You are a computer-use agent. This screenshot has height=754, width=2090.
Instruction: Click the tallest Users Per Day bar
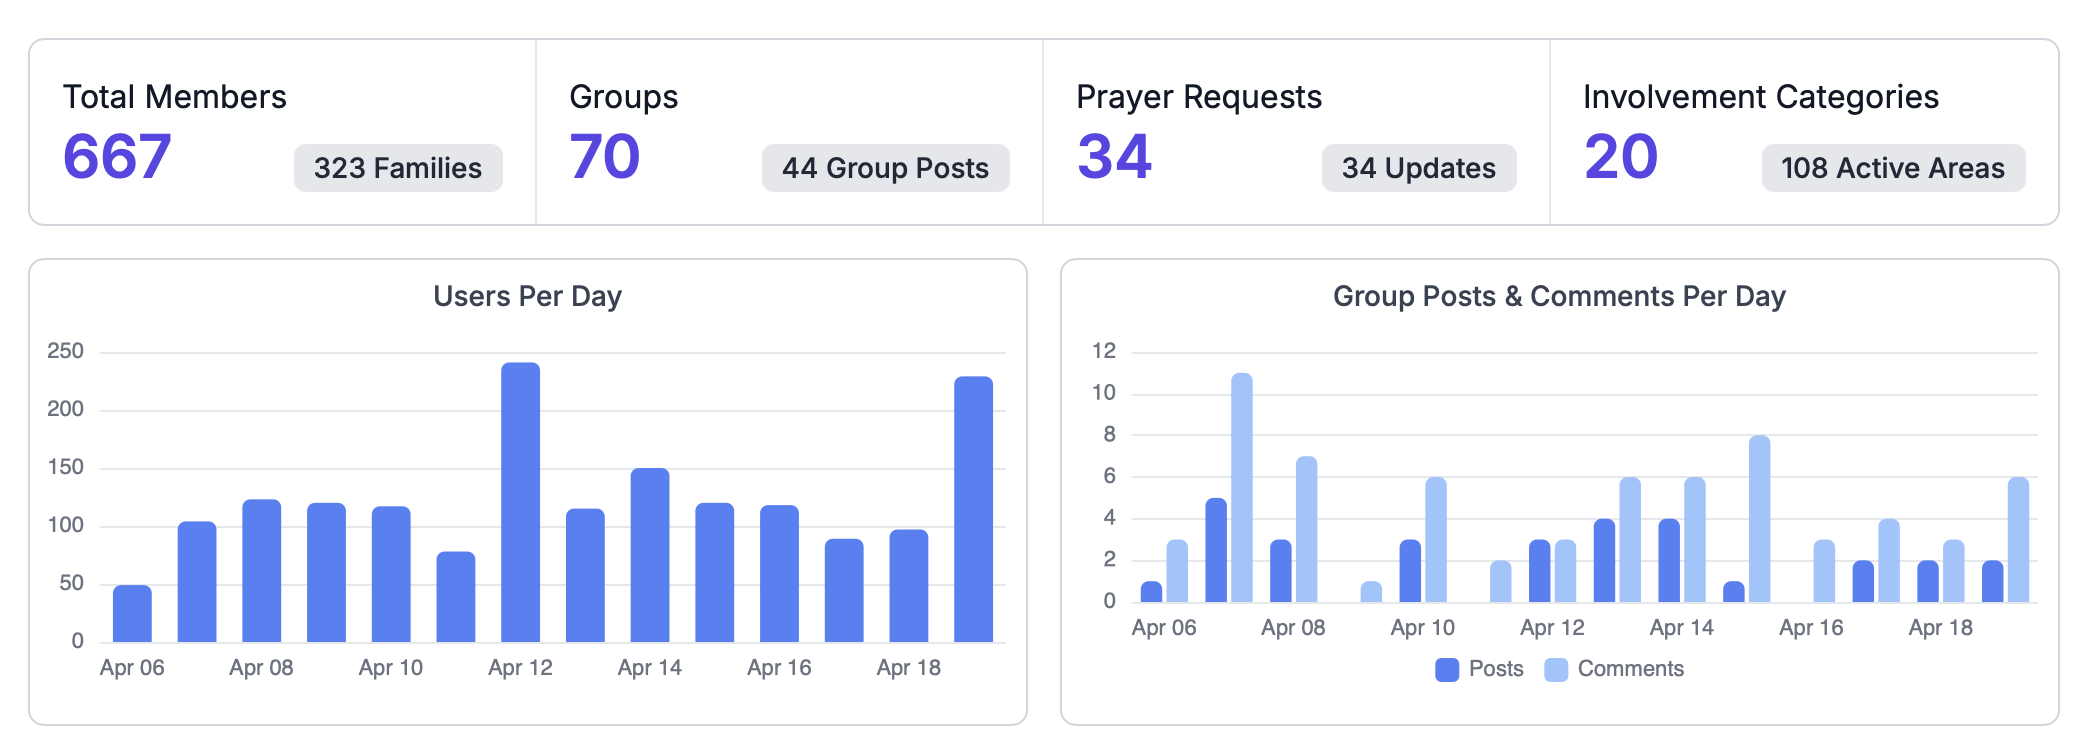pos(520,502)
